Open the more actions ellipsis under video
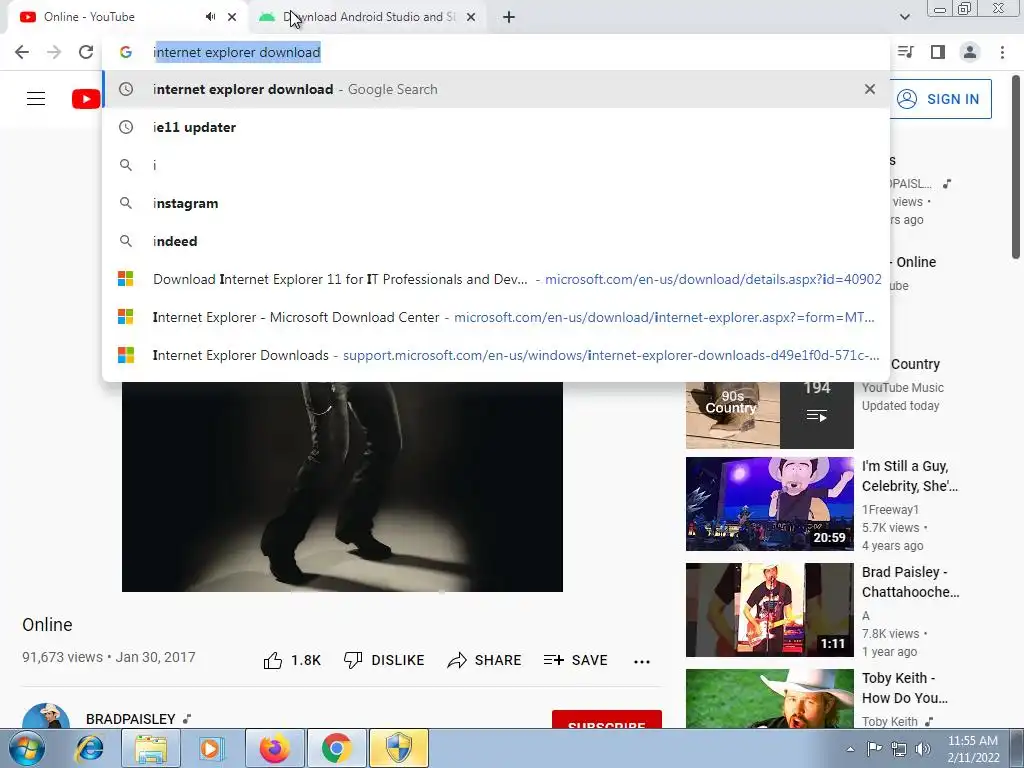Image resolution: width=1024 pixels, height=768 pixels. [x=642, y=662]
